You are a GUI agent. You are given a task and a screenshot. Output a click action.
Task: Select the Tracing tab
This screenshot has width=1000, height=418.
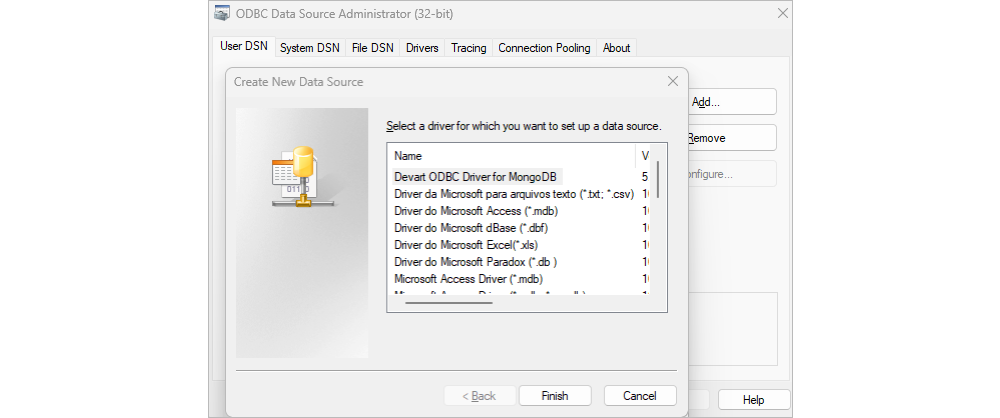click(469, 48)
